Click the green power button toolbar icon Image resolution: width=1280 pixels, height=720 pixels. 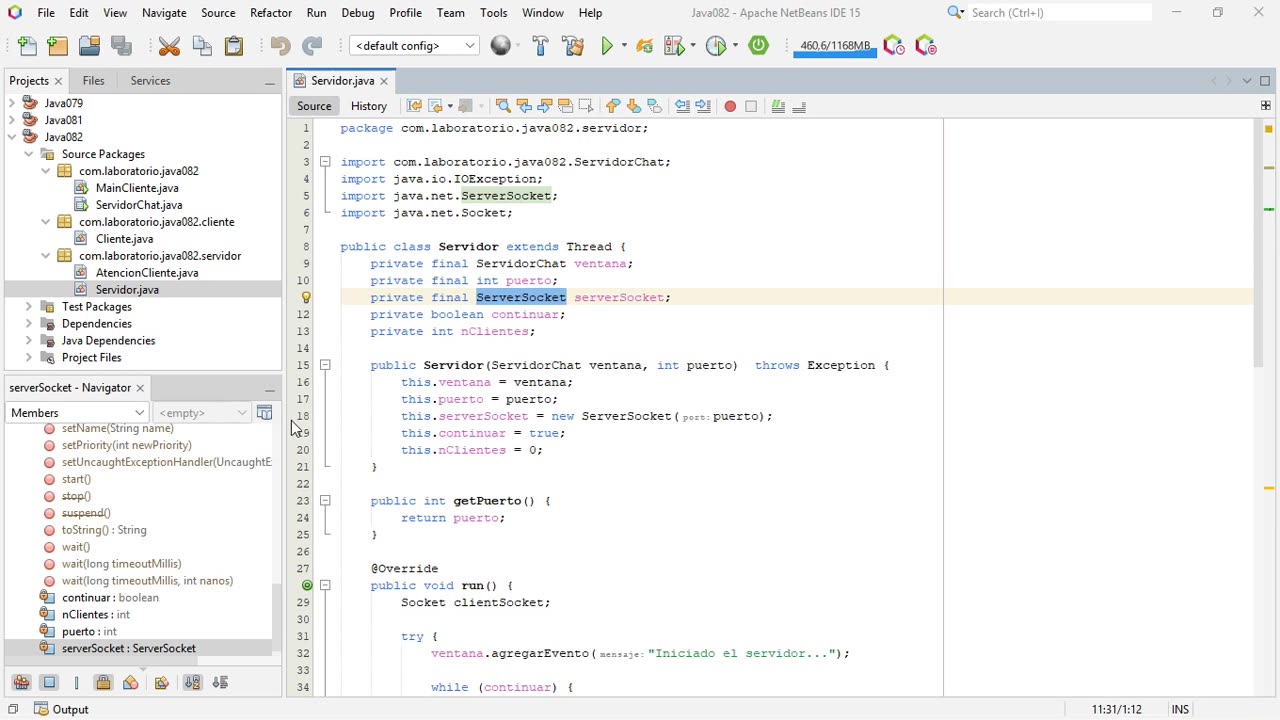coord(759,46)
